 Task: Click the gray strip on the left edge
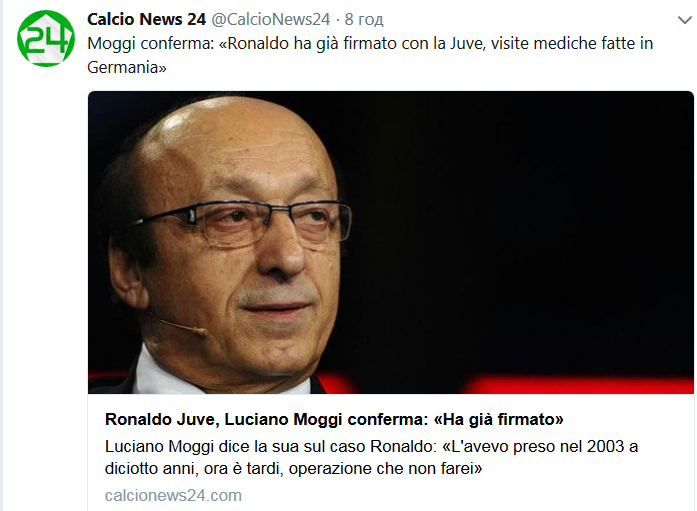coord(1,256)
